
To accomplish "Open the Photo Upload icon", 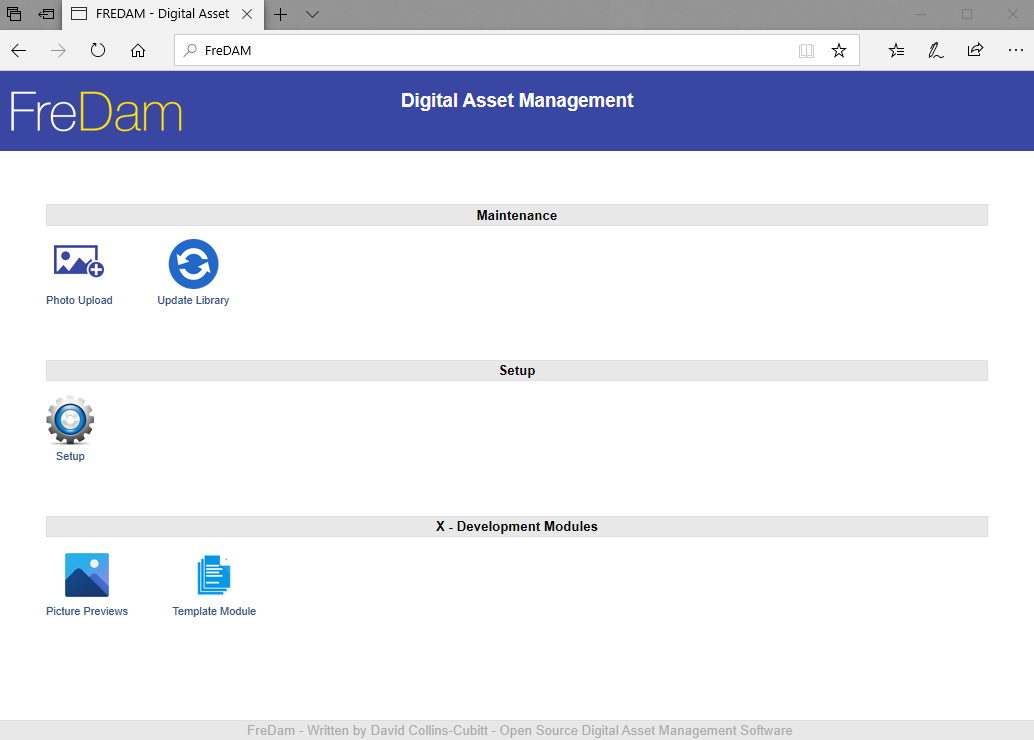I will (x=78, y=261).
